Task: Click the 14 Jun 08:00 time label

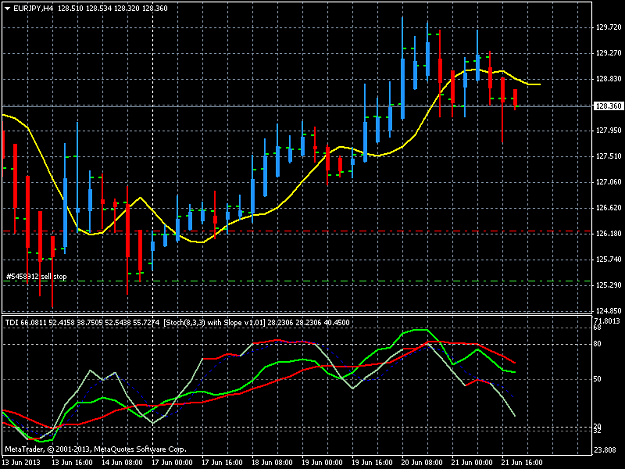Action: point(122,463)
